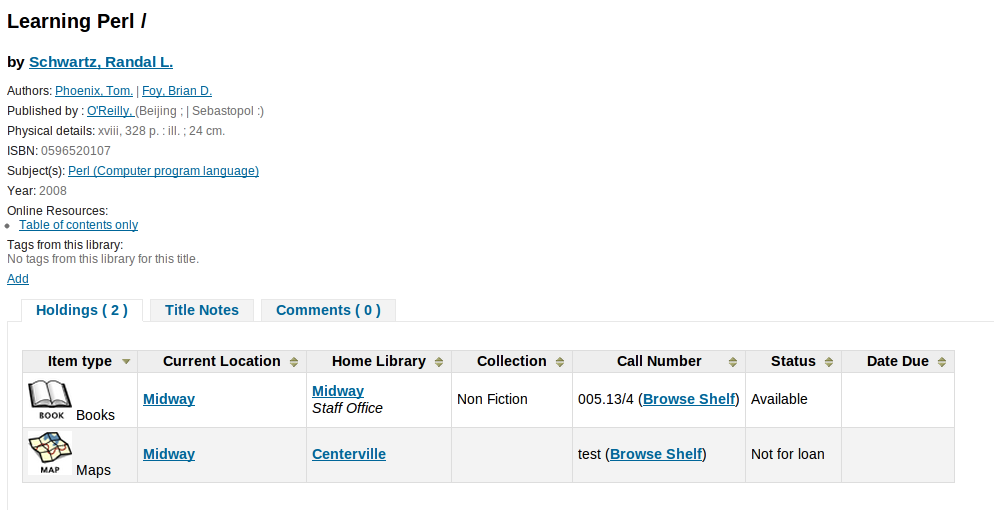Open author Schwartz, Randal L. link
The height and width of the screenshot is (510, 994).
(x=101, y=62)
